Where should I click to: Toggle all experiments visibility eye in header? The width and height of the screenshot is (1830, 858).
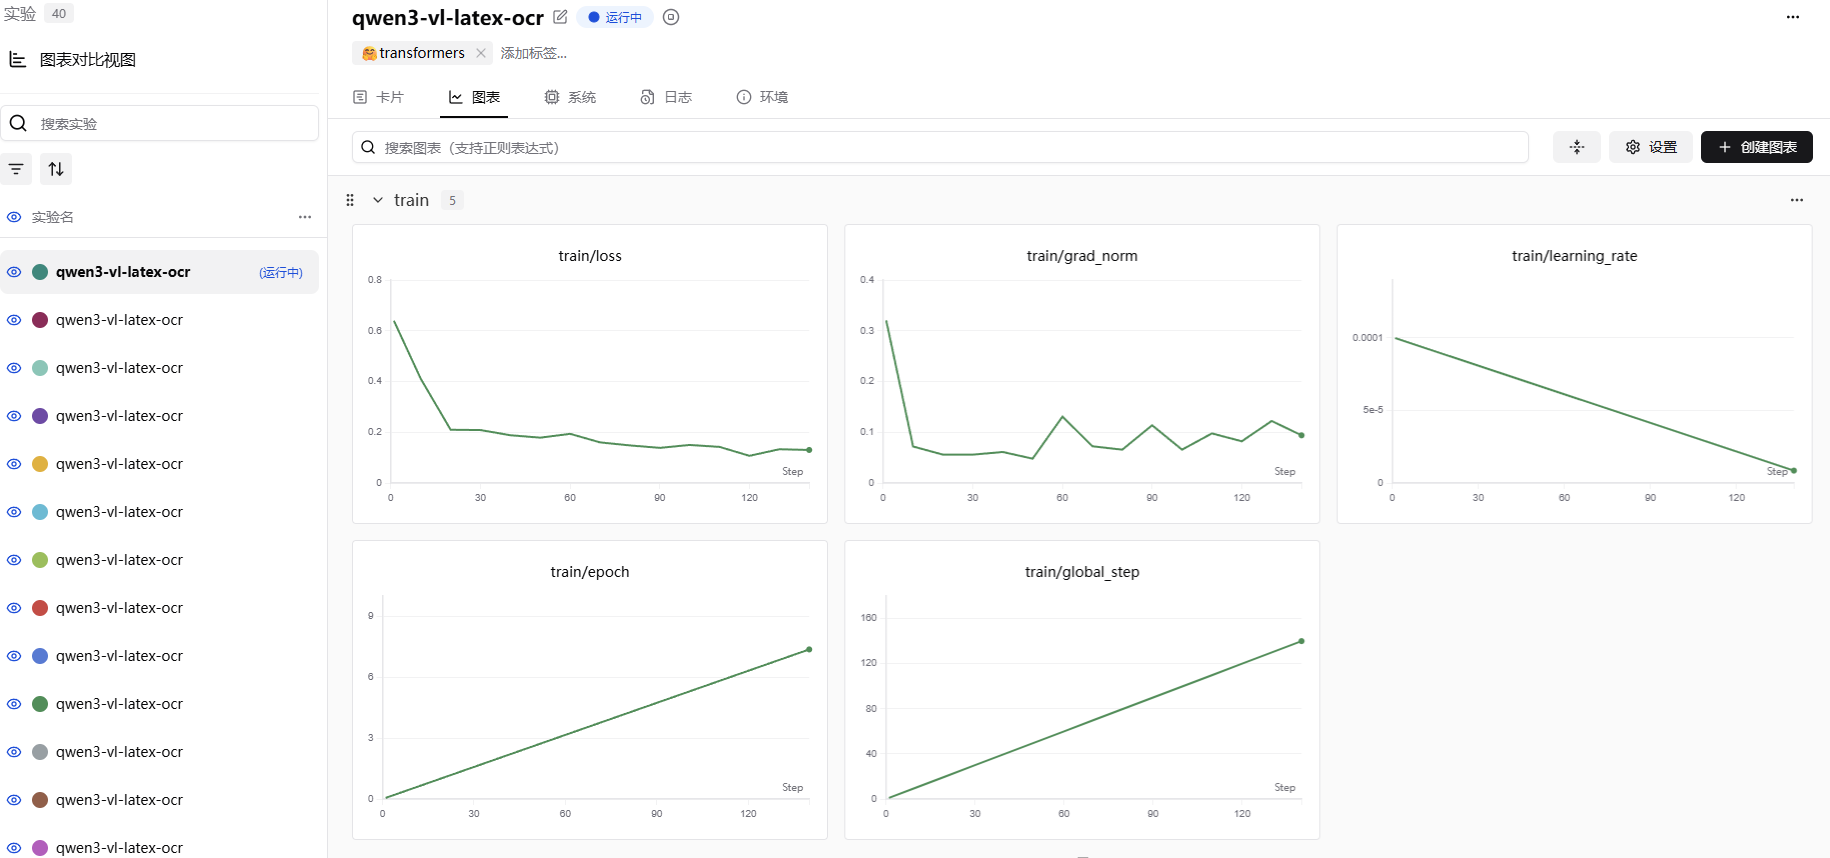coord(14,217)
